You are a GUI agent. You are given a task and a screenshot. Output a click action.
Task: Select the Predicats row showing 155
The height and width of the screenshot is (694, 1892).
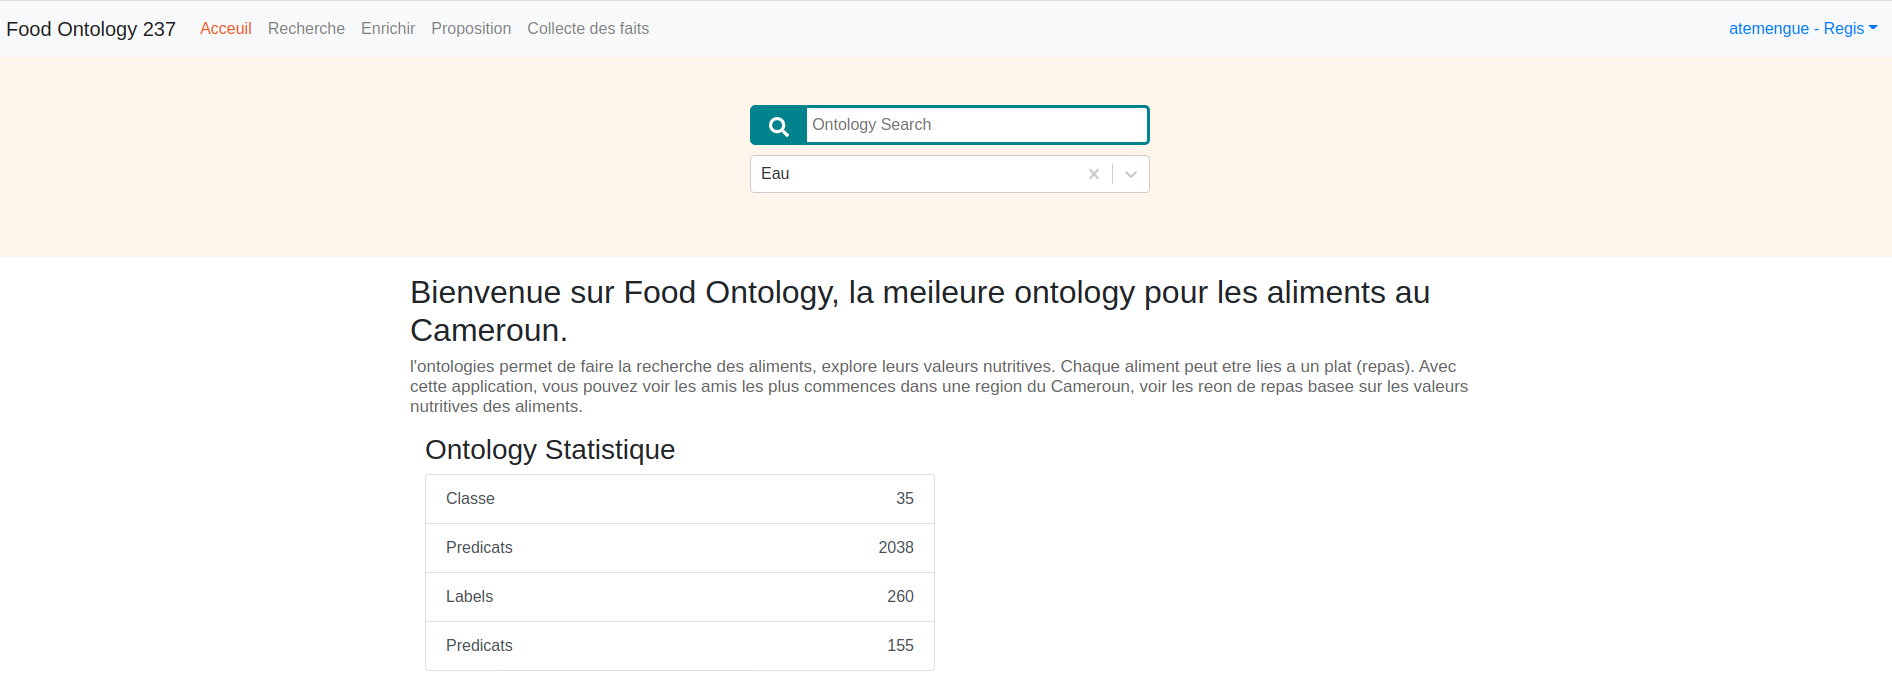[x=680, y=646]
